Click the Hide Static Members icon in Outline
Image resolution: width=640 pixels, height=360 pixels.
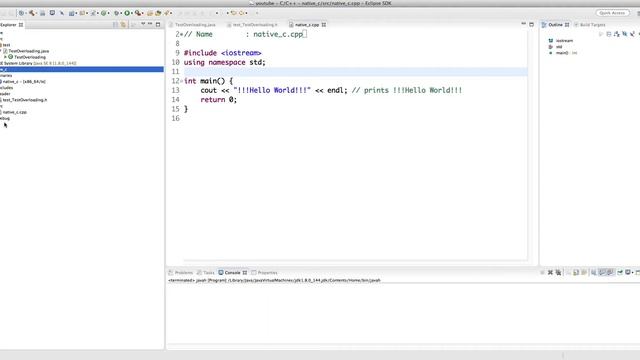pyautogui.click(x=632, y=34)
